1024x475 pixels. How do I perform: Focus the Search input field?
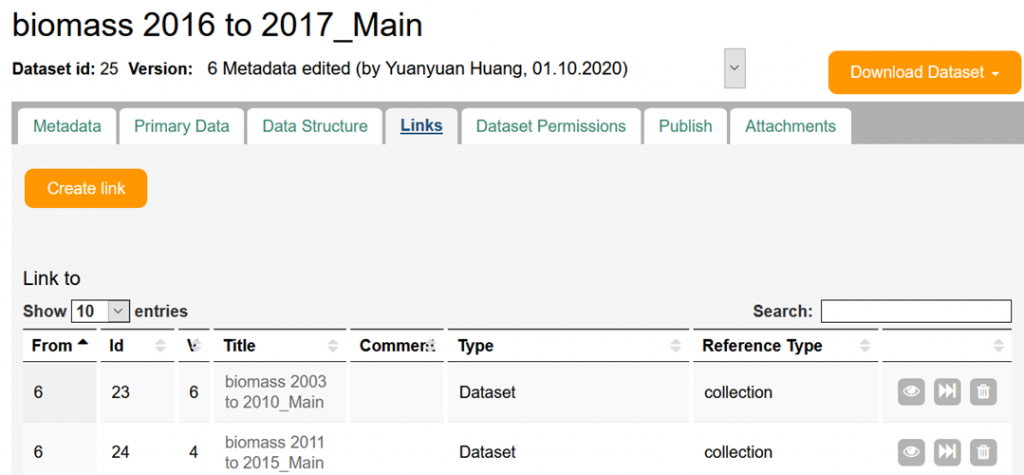tap(916, 311)
